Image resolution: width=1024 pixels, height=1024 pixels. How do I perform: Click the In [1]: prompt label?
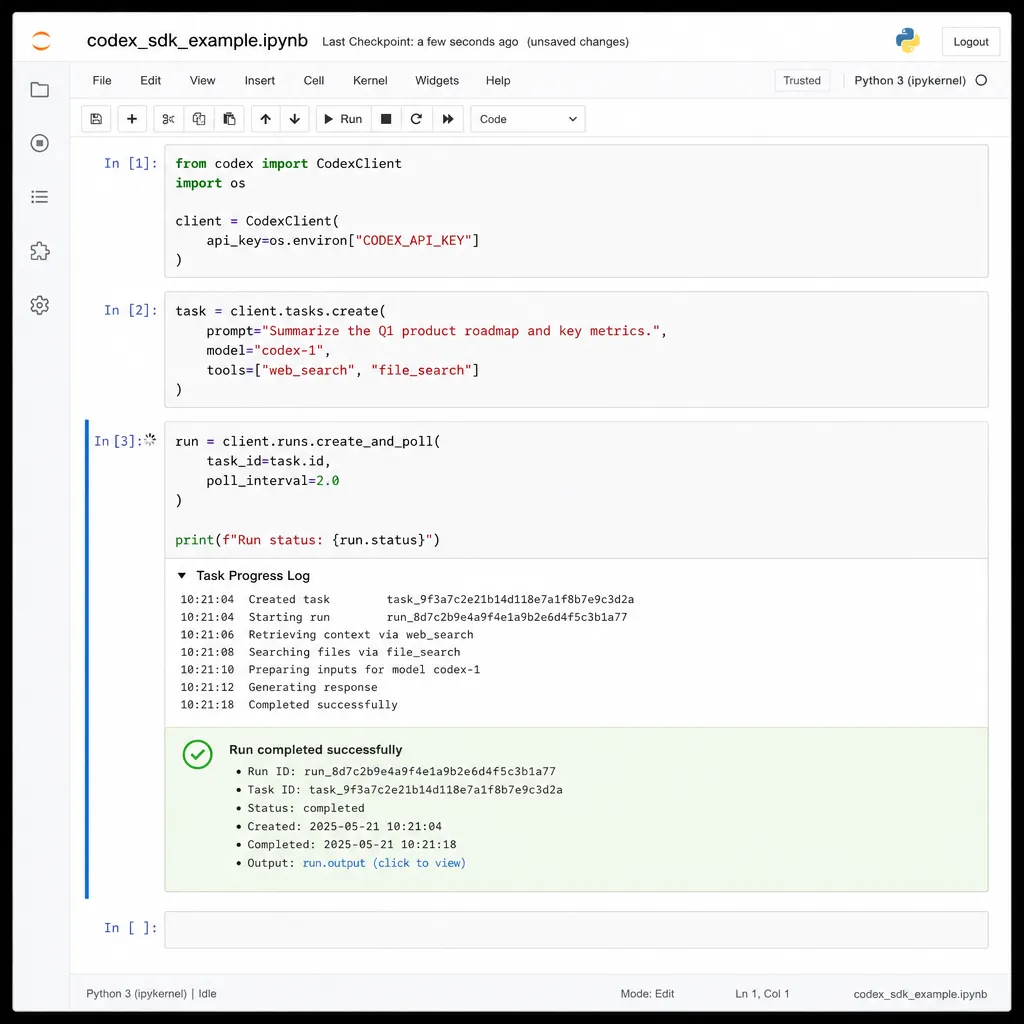coord(131,163)
